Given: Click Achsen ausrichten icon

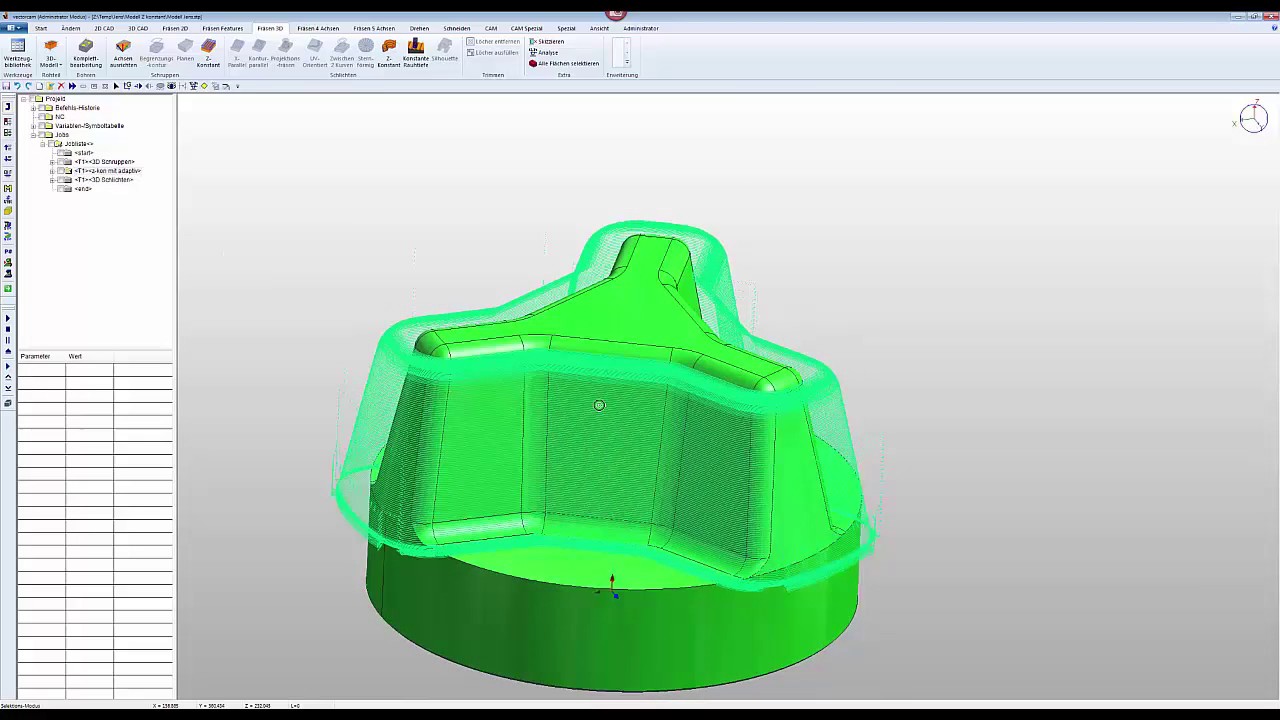Looking at the screenshot, I should coord(123,52).
